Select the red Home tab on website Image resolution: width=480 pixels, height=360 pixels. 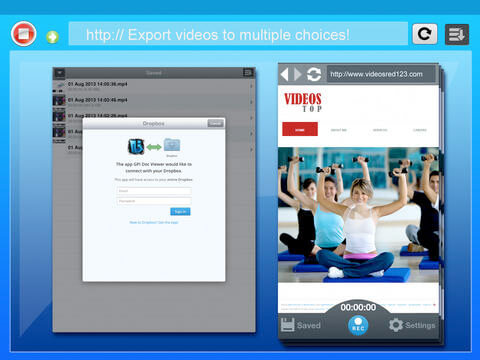[x=300, y=129]
